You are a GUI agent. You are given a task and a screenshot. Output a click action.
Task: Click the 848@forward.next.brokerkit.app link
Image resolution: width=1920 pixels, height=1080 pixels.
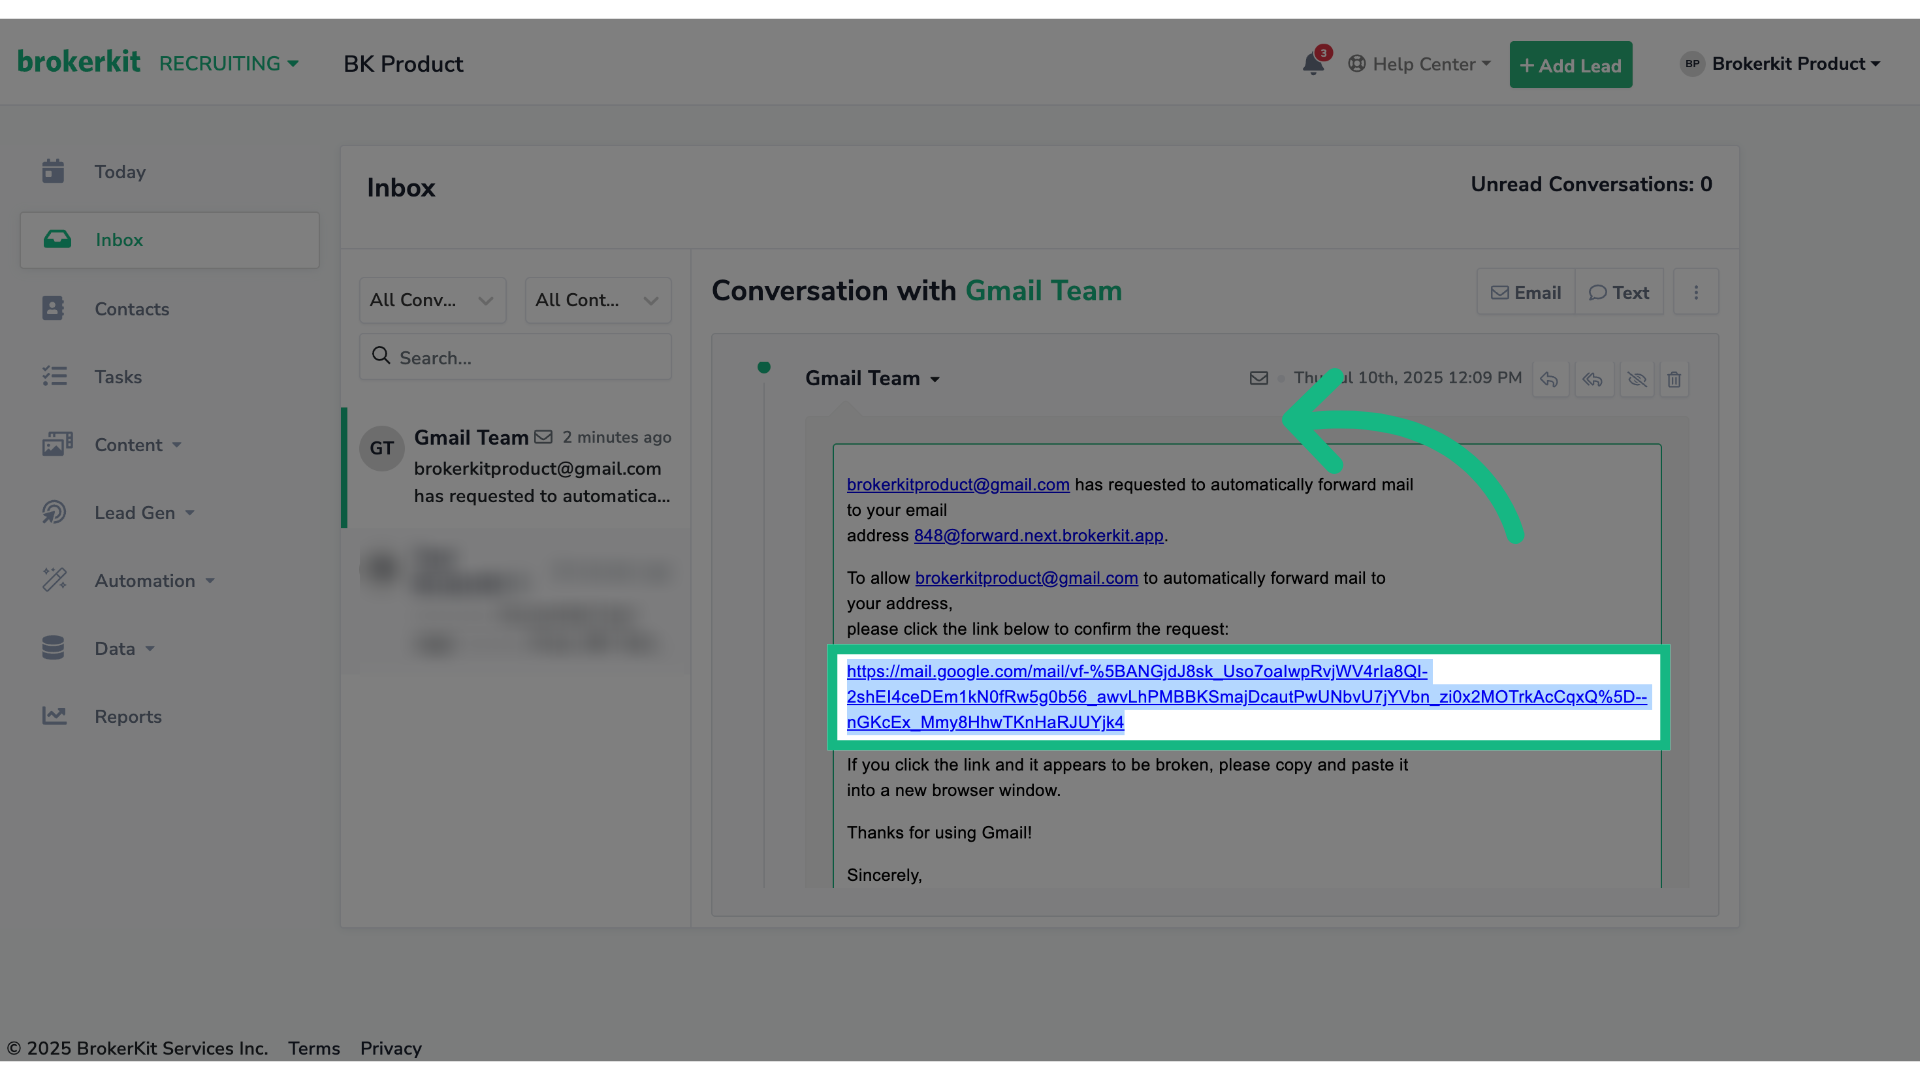pos(1039,536)
